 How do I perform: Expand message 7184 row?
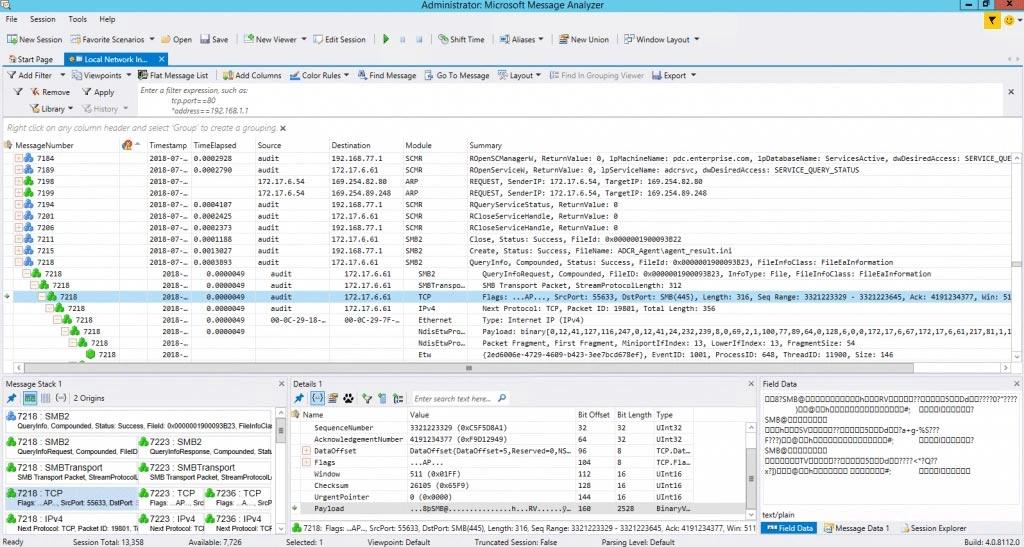[19, 159]
